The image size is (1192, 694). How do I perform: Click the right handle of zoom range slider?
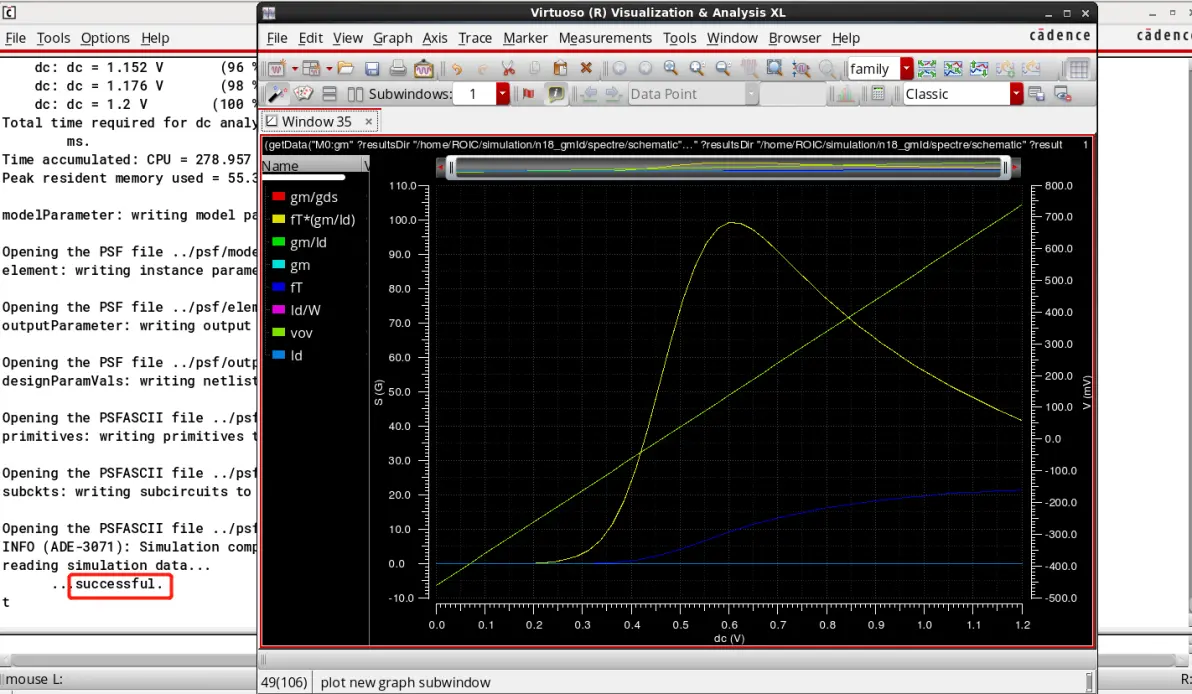click(x=1006, y=168)
